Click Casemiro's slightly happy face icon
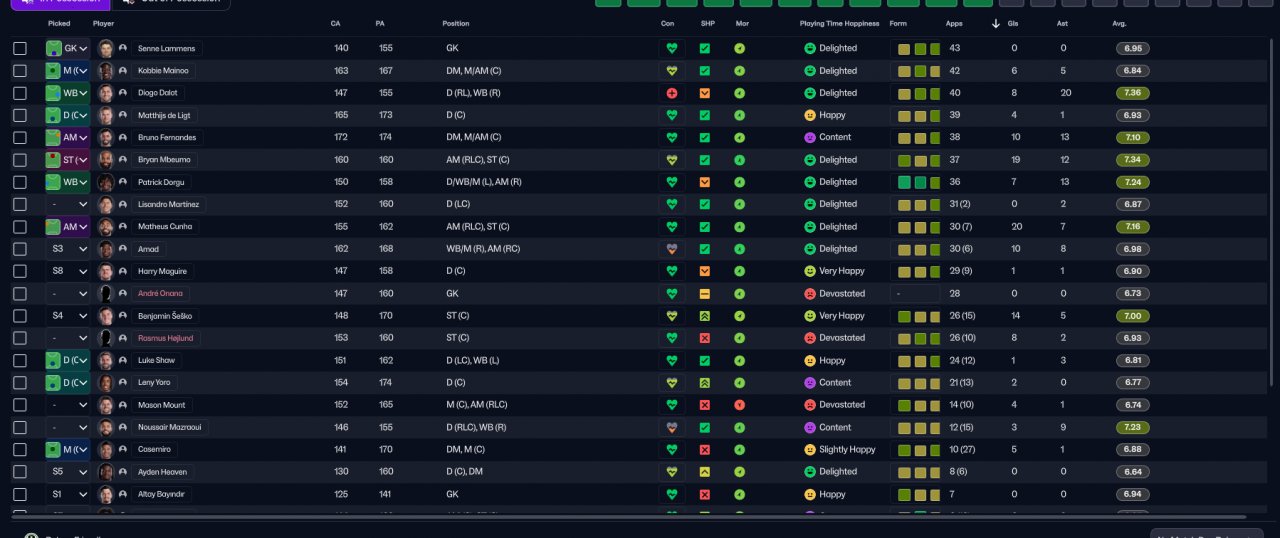 click(x=810, y=450)
